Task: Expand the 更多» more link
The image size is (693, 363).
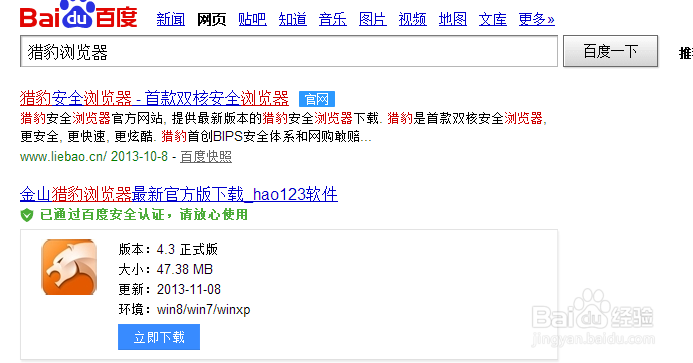Action: [x=537, y=19]
